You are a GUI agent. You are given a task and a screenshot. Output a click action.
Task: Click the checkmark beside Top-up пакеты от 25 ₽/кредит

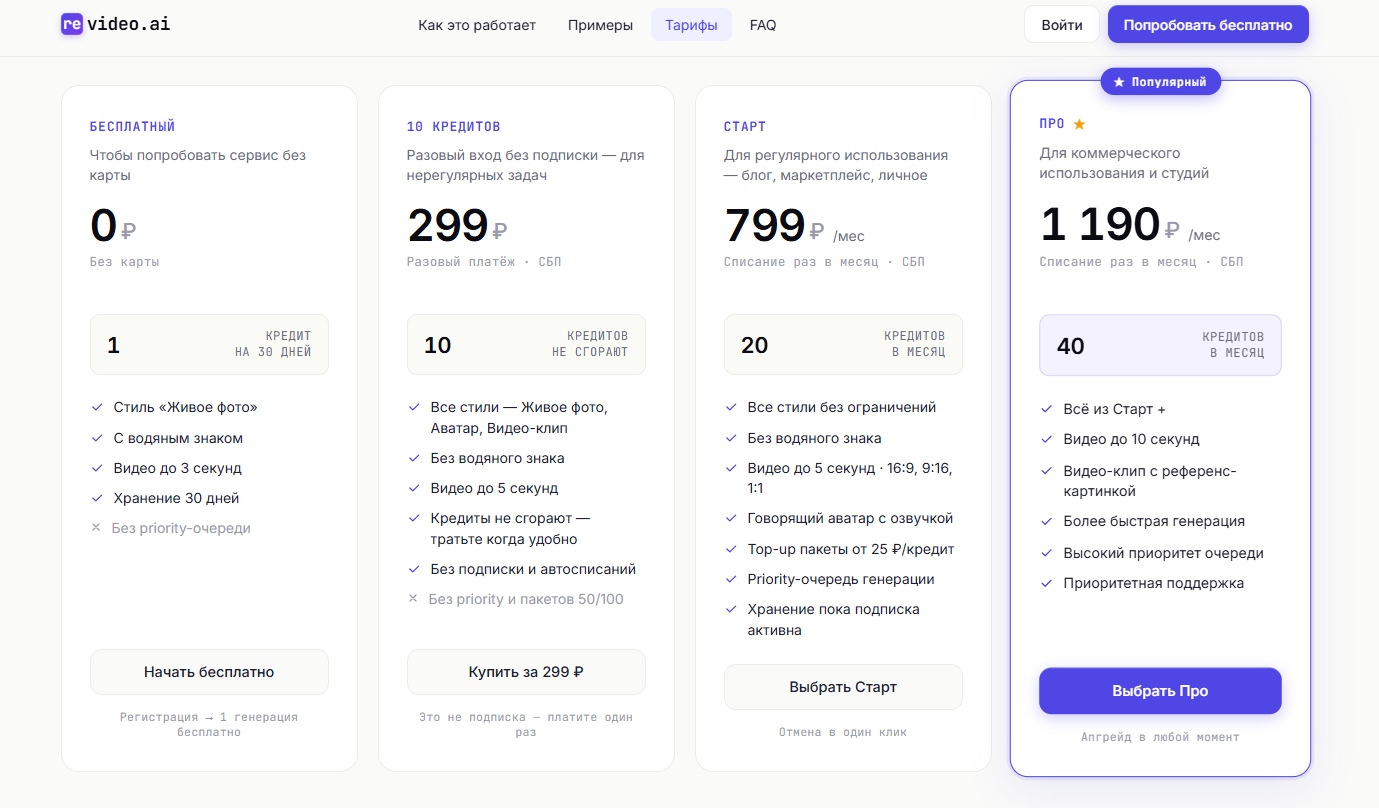pyautogui.click(x=731, y=549)
